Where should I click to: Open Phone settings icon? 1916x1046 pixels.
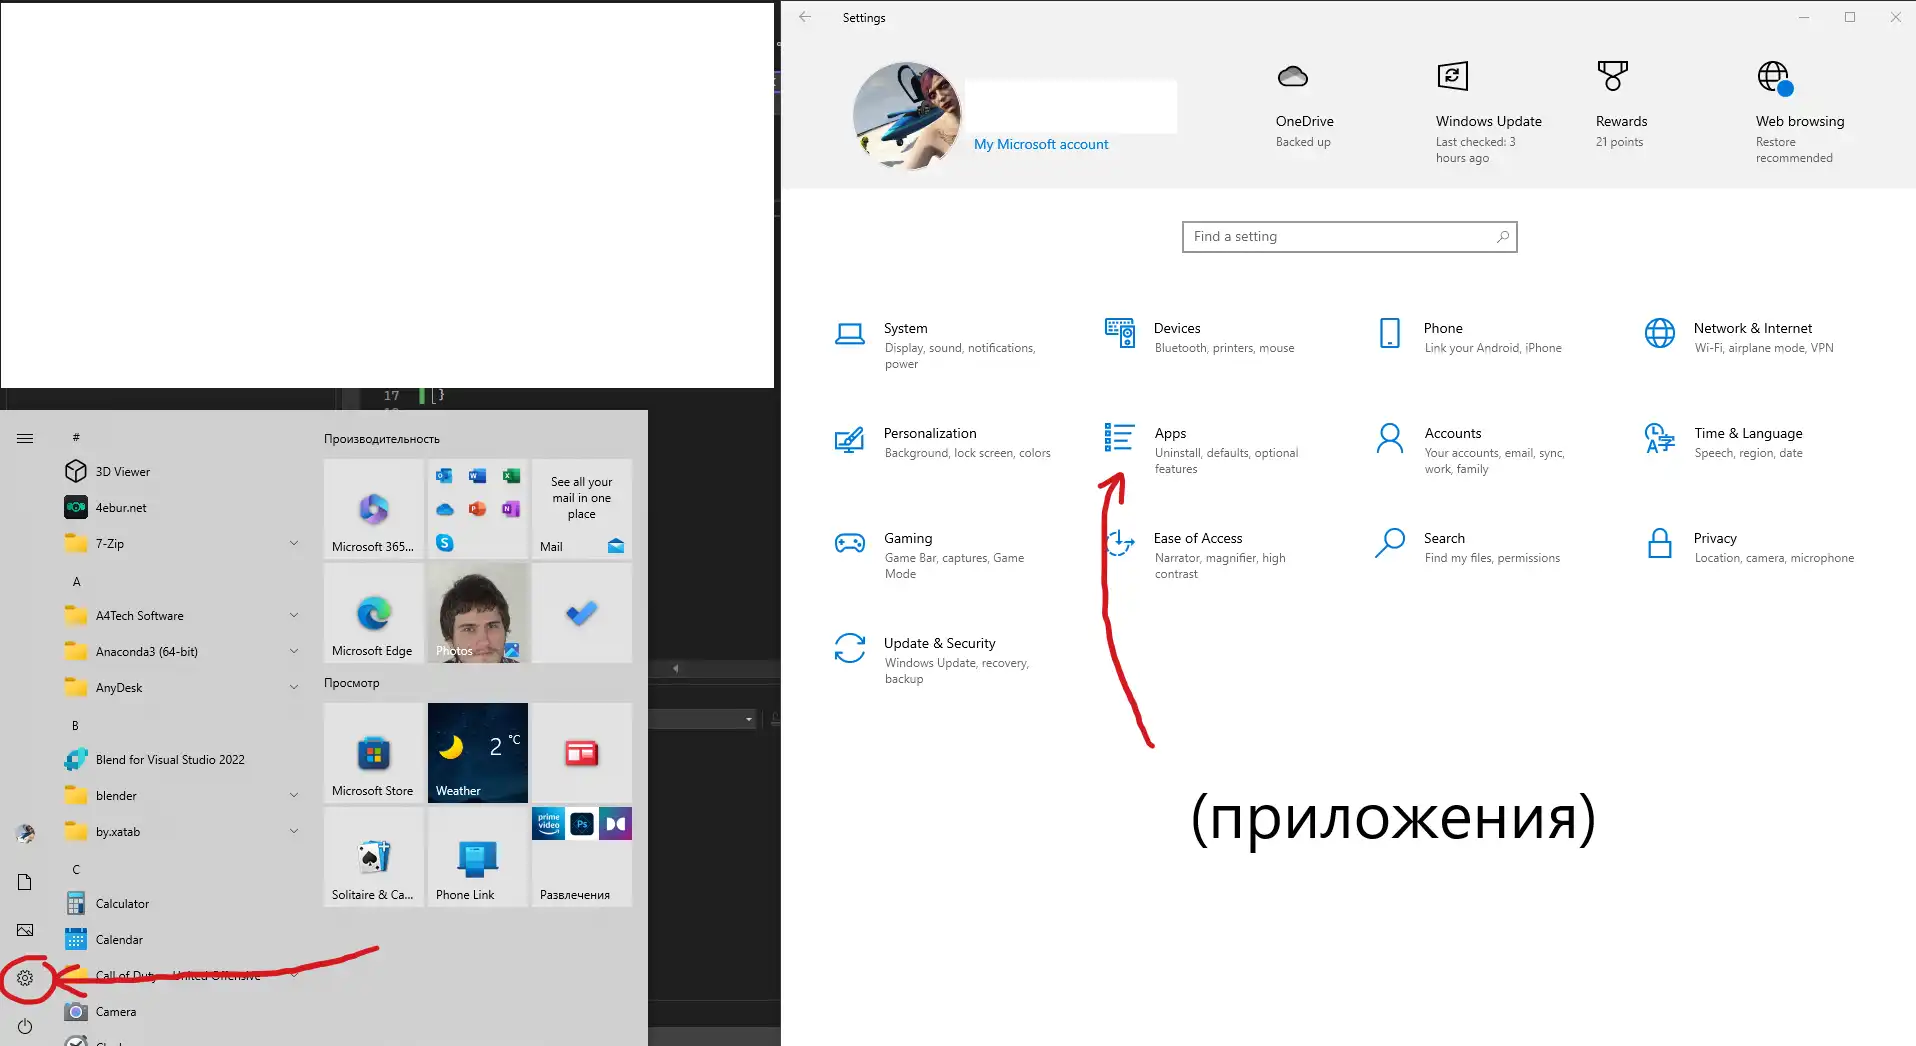point(1389,333)
